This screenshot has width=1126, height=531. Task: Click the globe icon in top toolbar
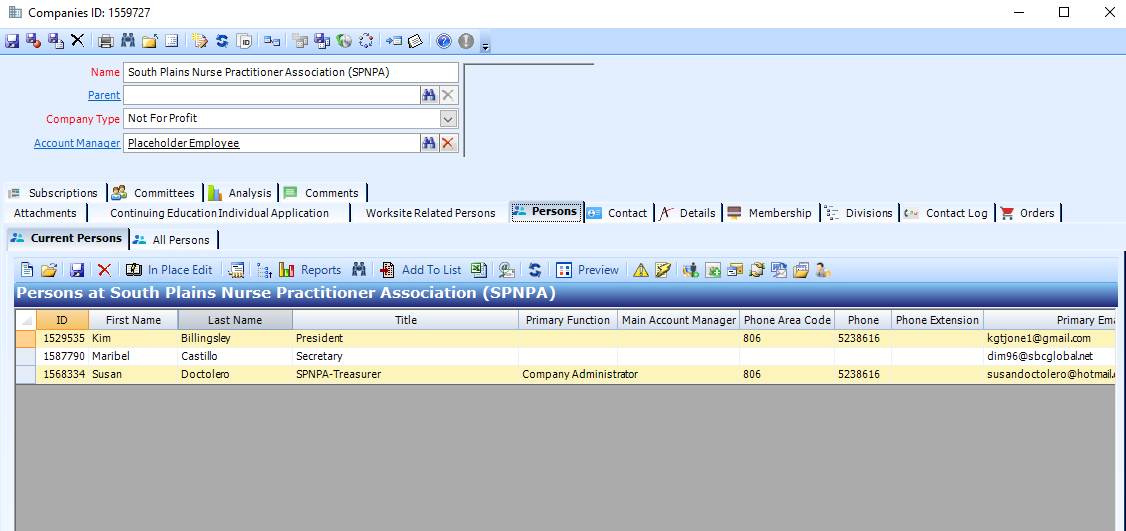344,41
